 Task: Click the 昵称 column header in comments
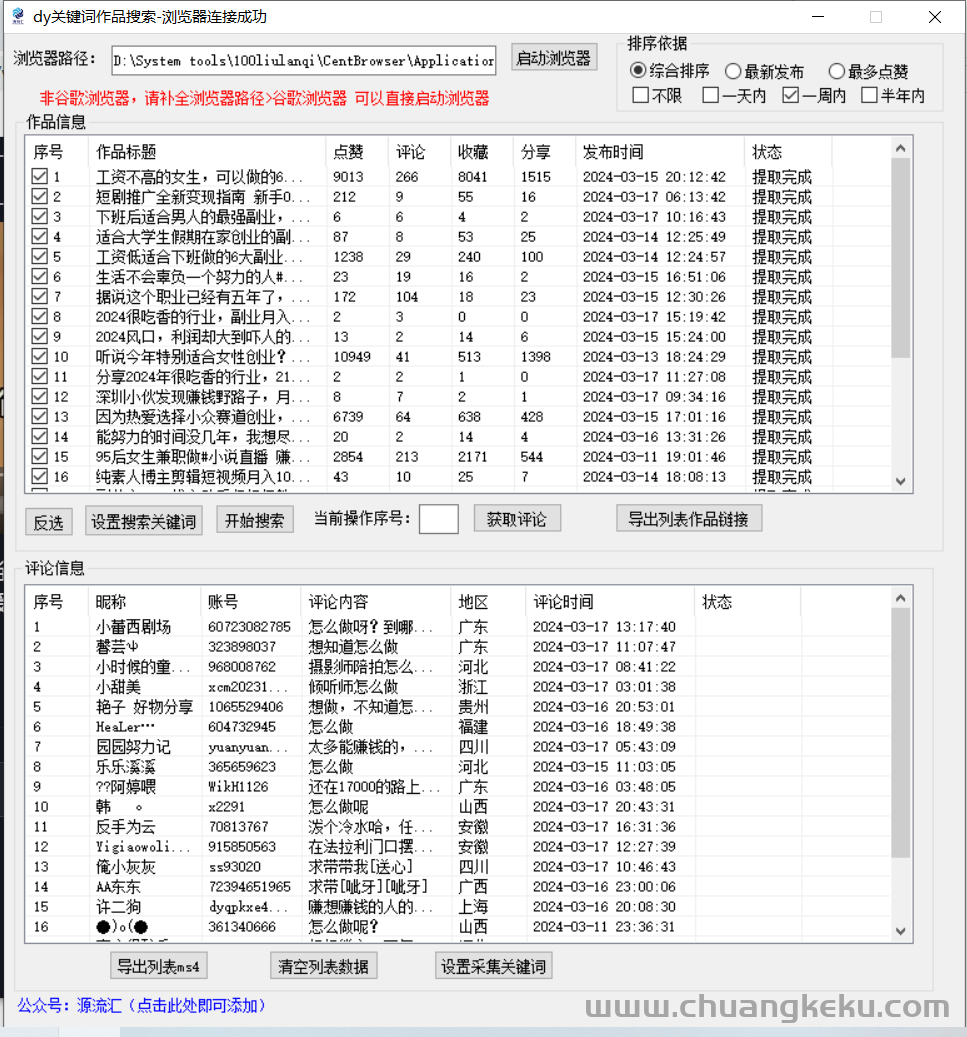tap(144, 602)
